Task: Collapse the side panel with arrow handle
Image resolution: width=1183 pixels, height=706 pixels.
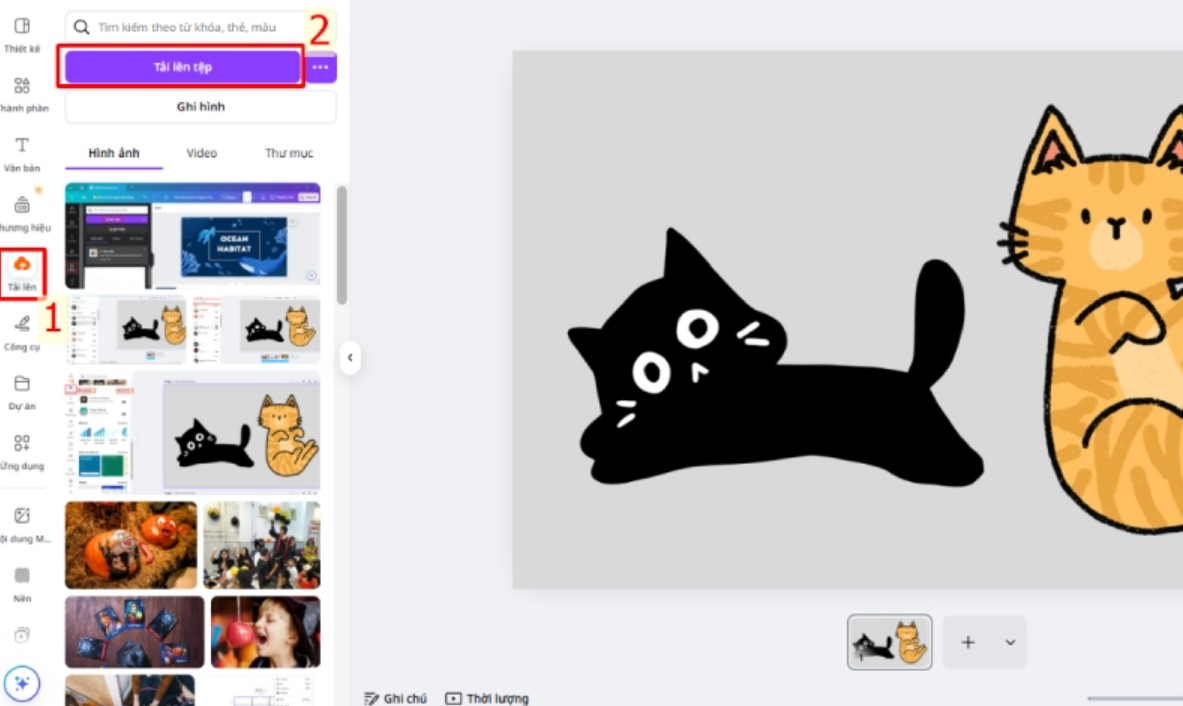Action: pos(350,357)
